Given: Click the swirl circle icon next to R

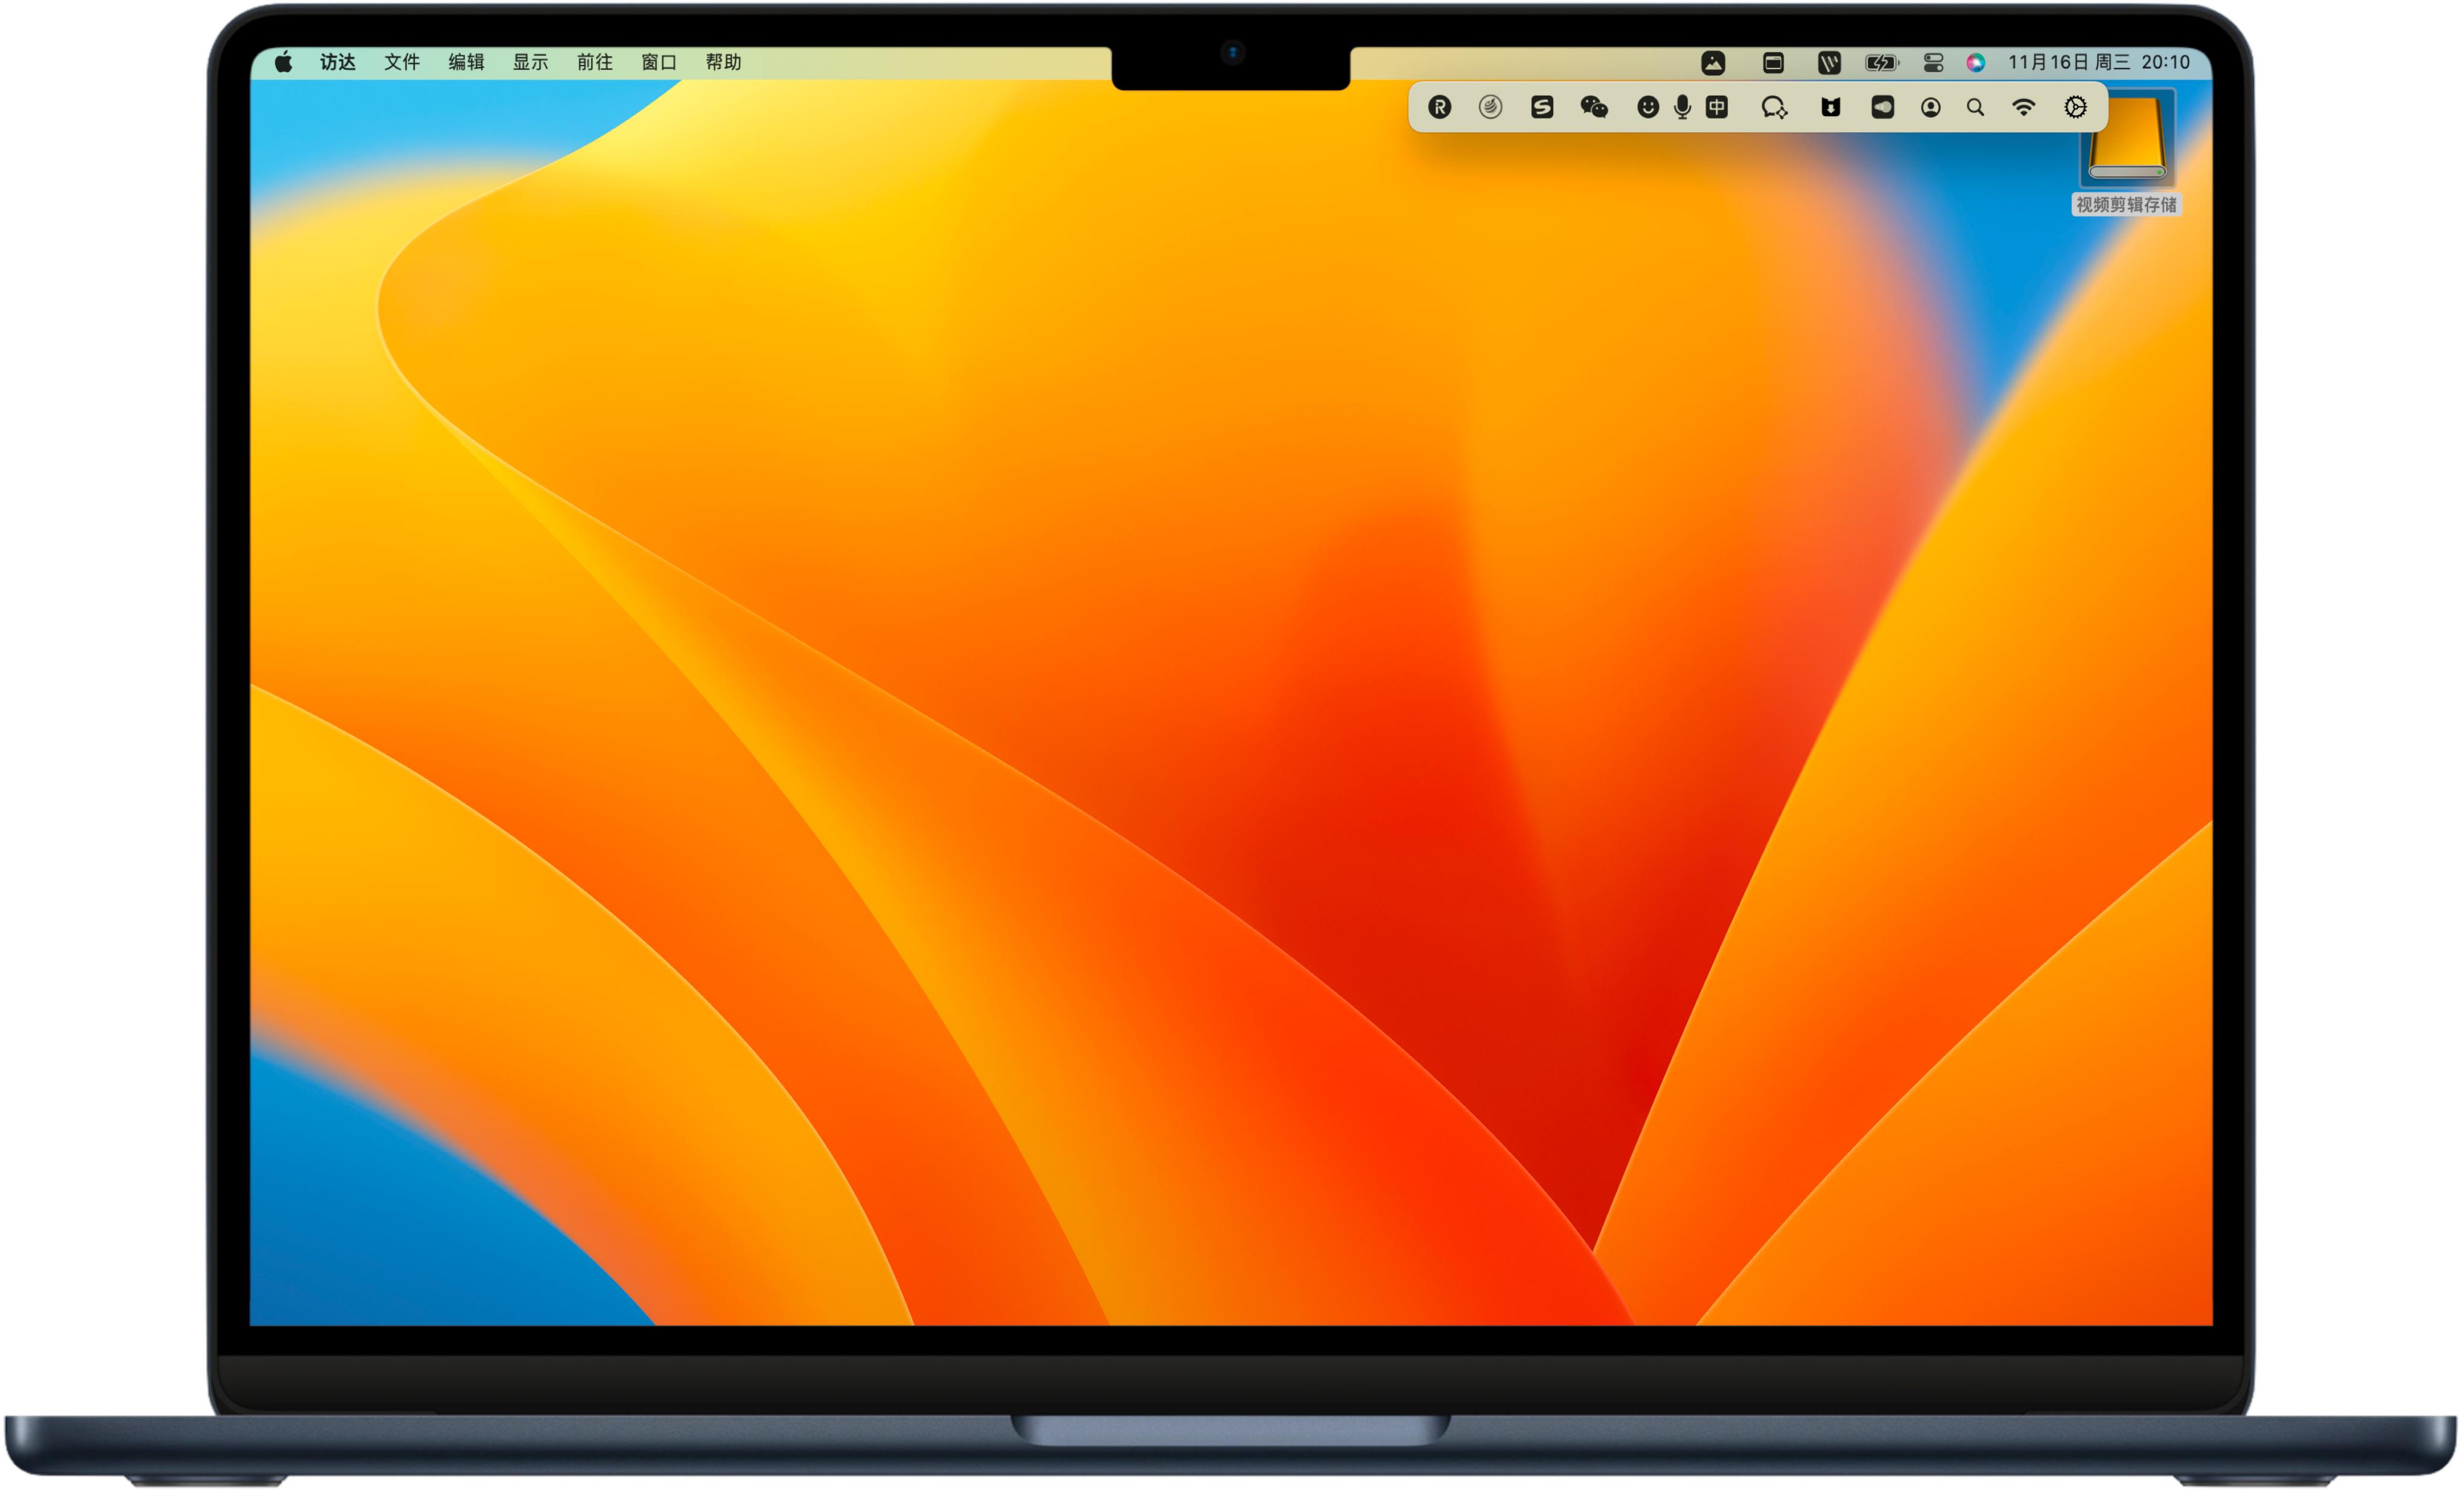Looking at the screenshot, I should (x=1490, y=107).
